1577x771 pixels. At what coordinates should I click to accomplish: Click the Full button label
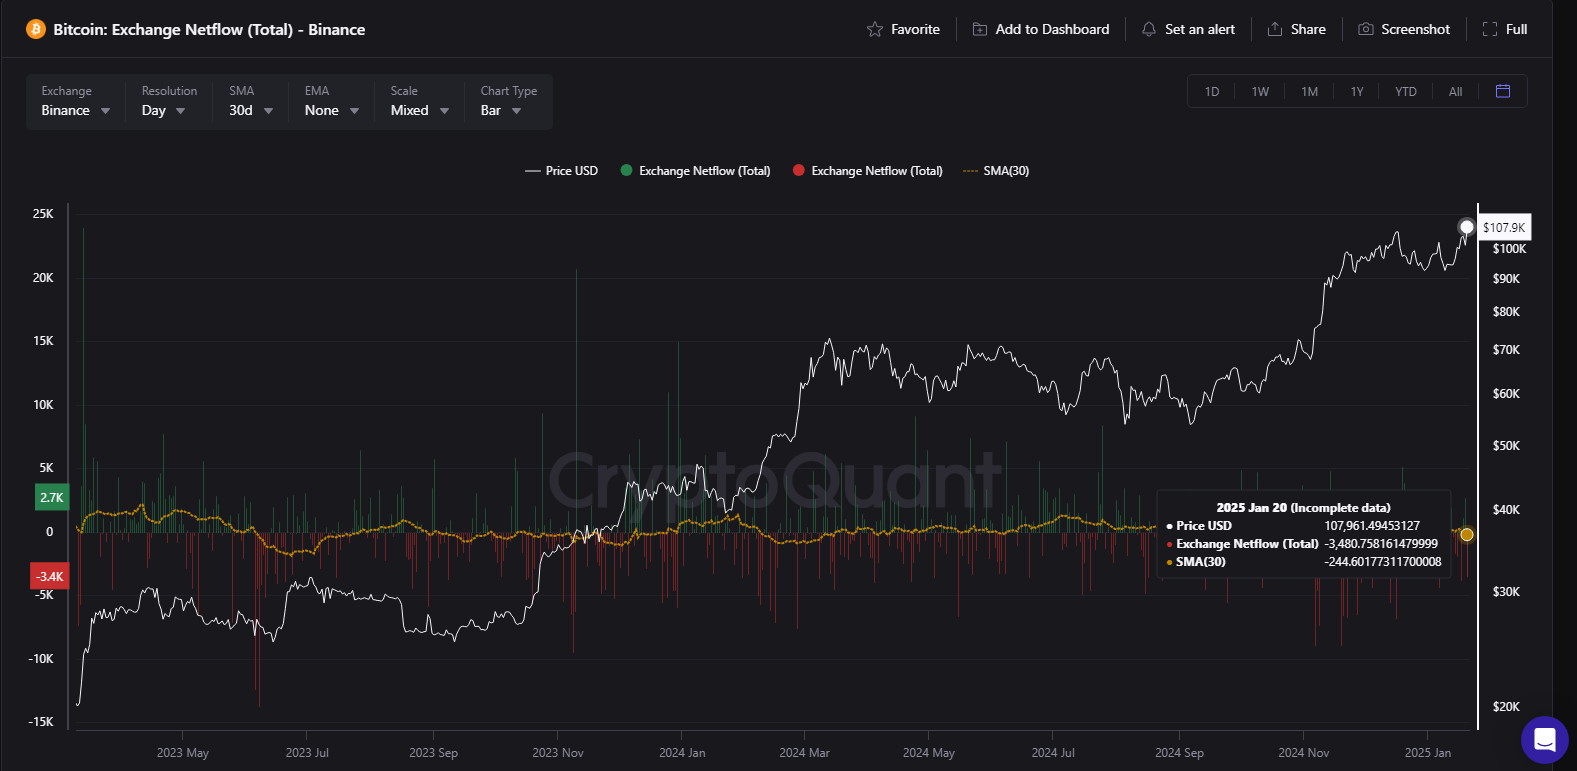(1517, 29)
